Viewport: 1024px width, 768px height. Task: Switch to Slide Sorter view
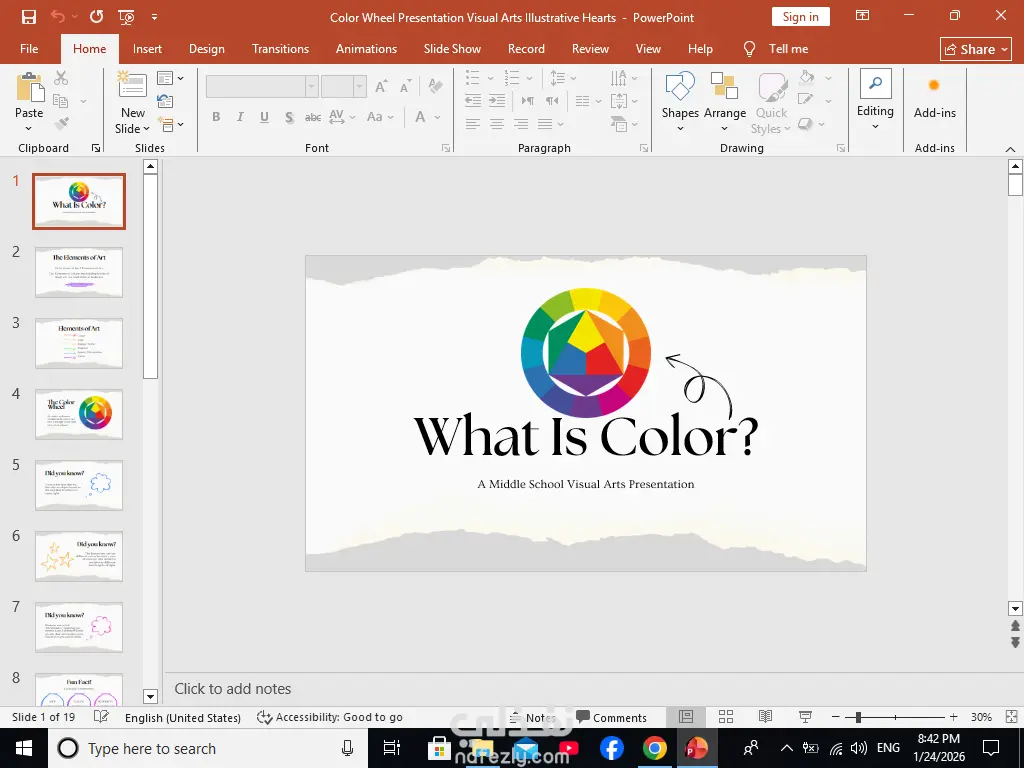[726, 717]
